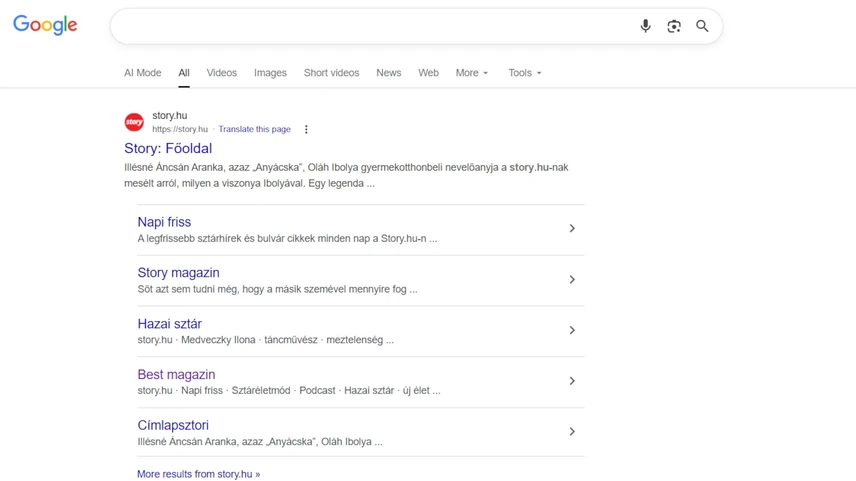Open the Videos tab
This screenshot has height=481, width=856.
[222, 73]
